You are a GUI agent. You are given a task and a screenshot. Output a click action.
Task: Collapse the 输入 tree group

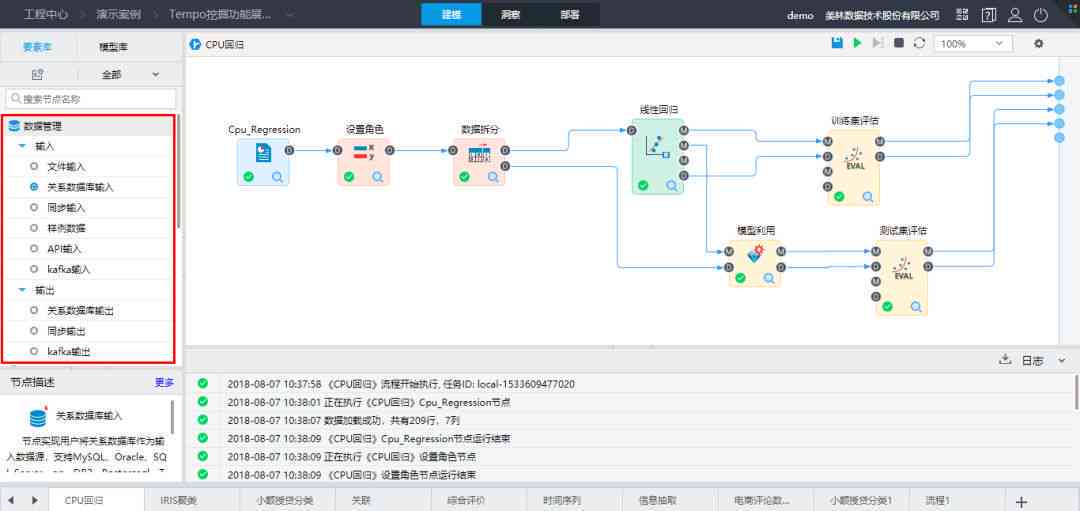point(22,147)
